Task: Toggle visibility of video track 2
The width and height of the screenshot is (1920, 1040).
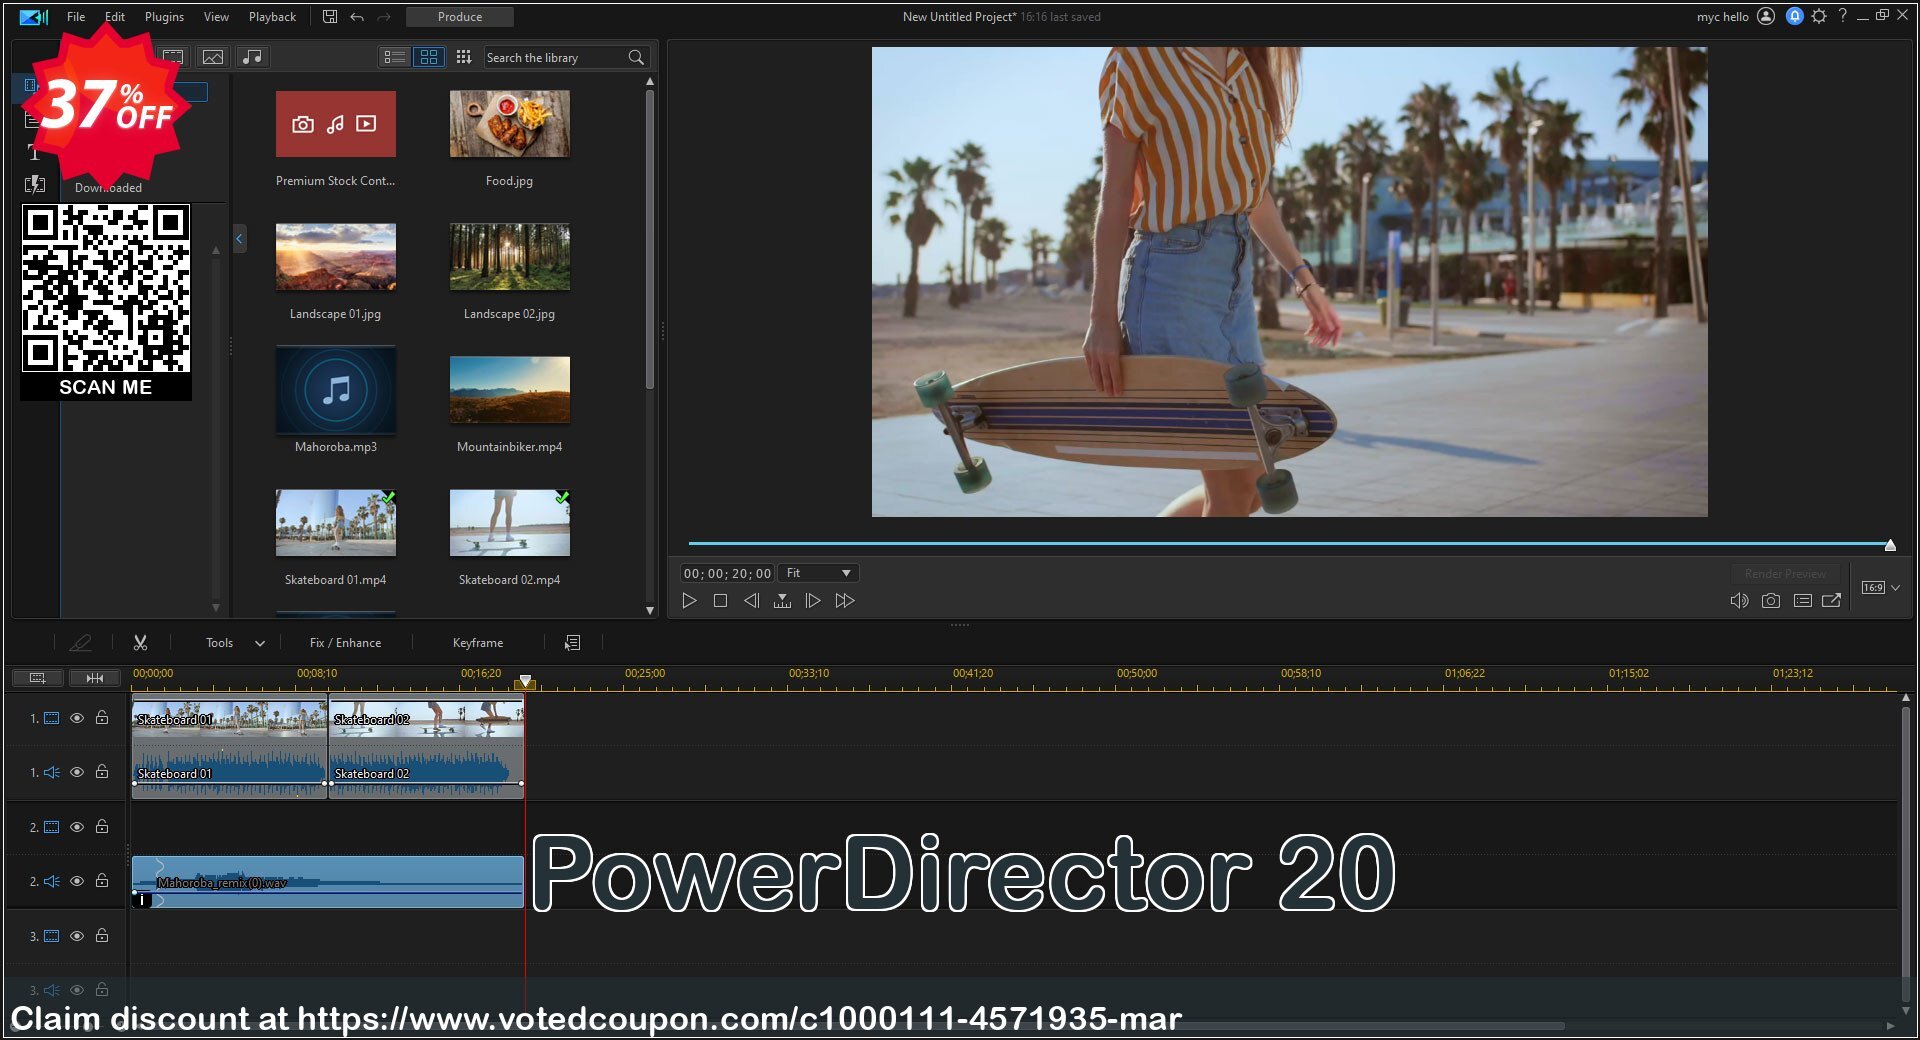Action: click(77, 827)
